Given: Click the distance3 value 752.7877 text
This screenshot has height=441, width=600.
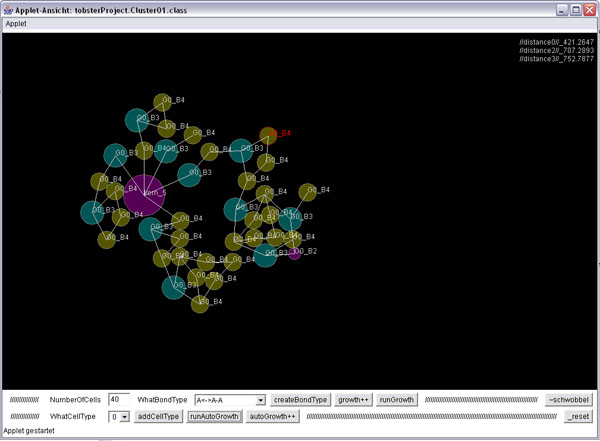Looking at the screenshot, I should [556, 59].
